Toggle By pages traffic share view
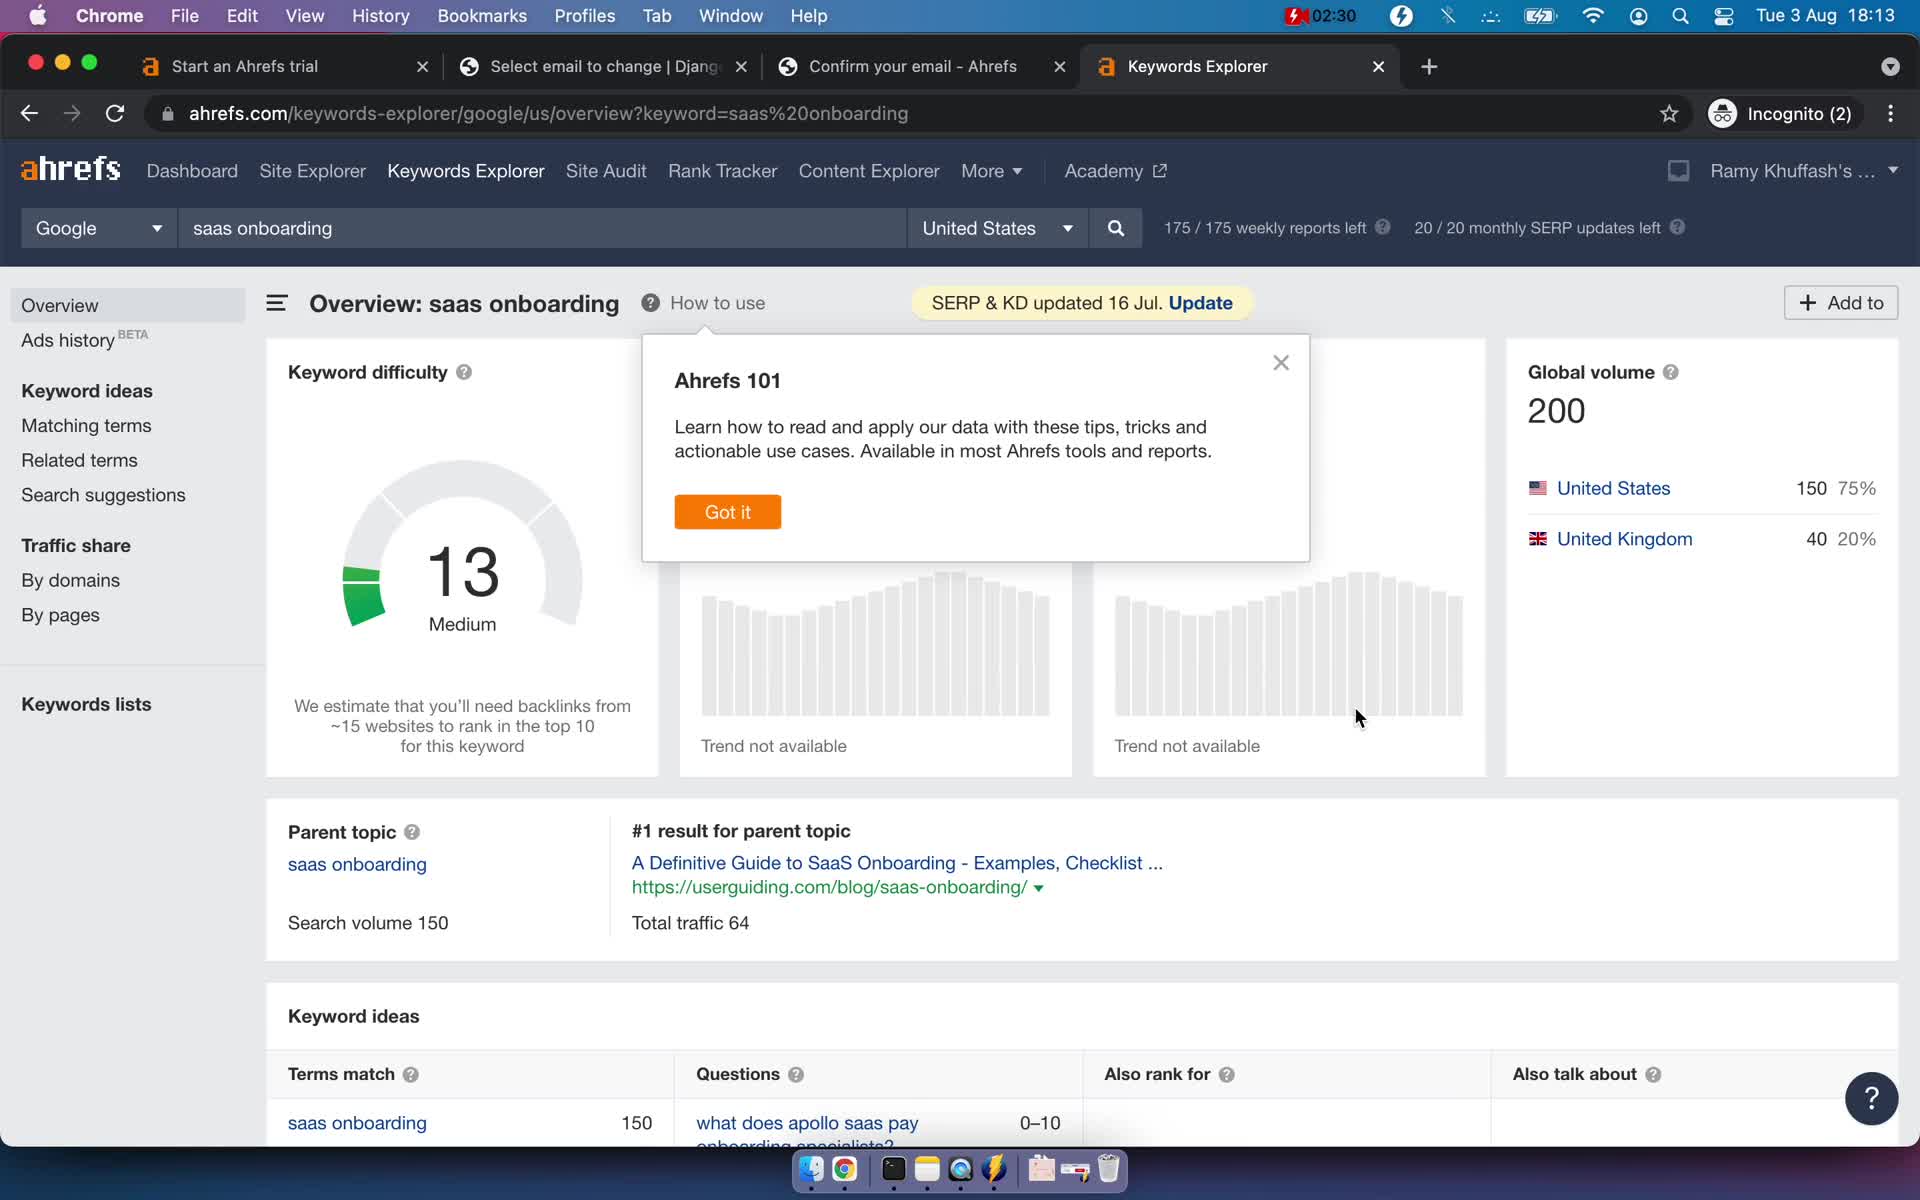 coord(61,614)
